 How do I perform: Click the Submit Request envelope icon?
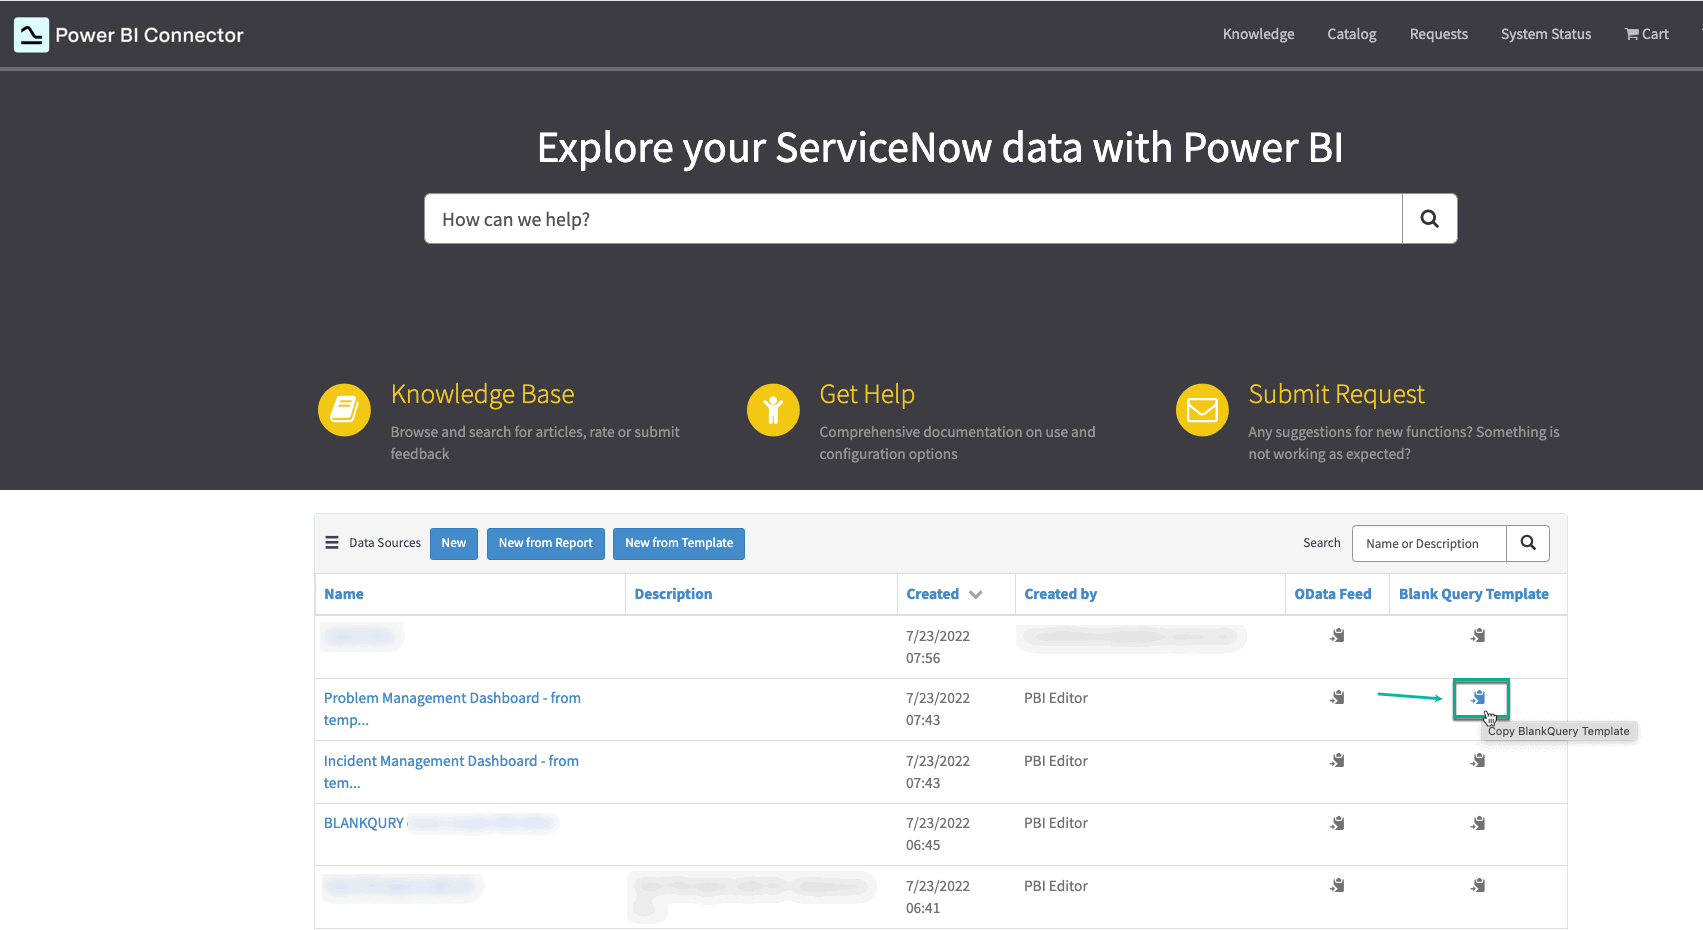tap(1202, 410)
